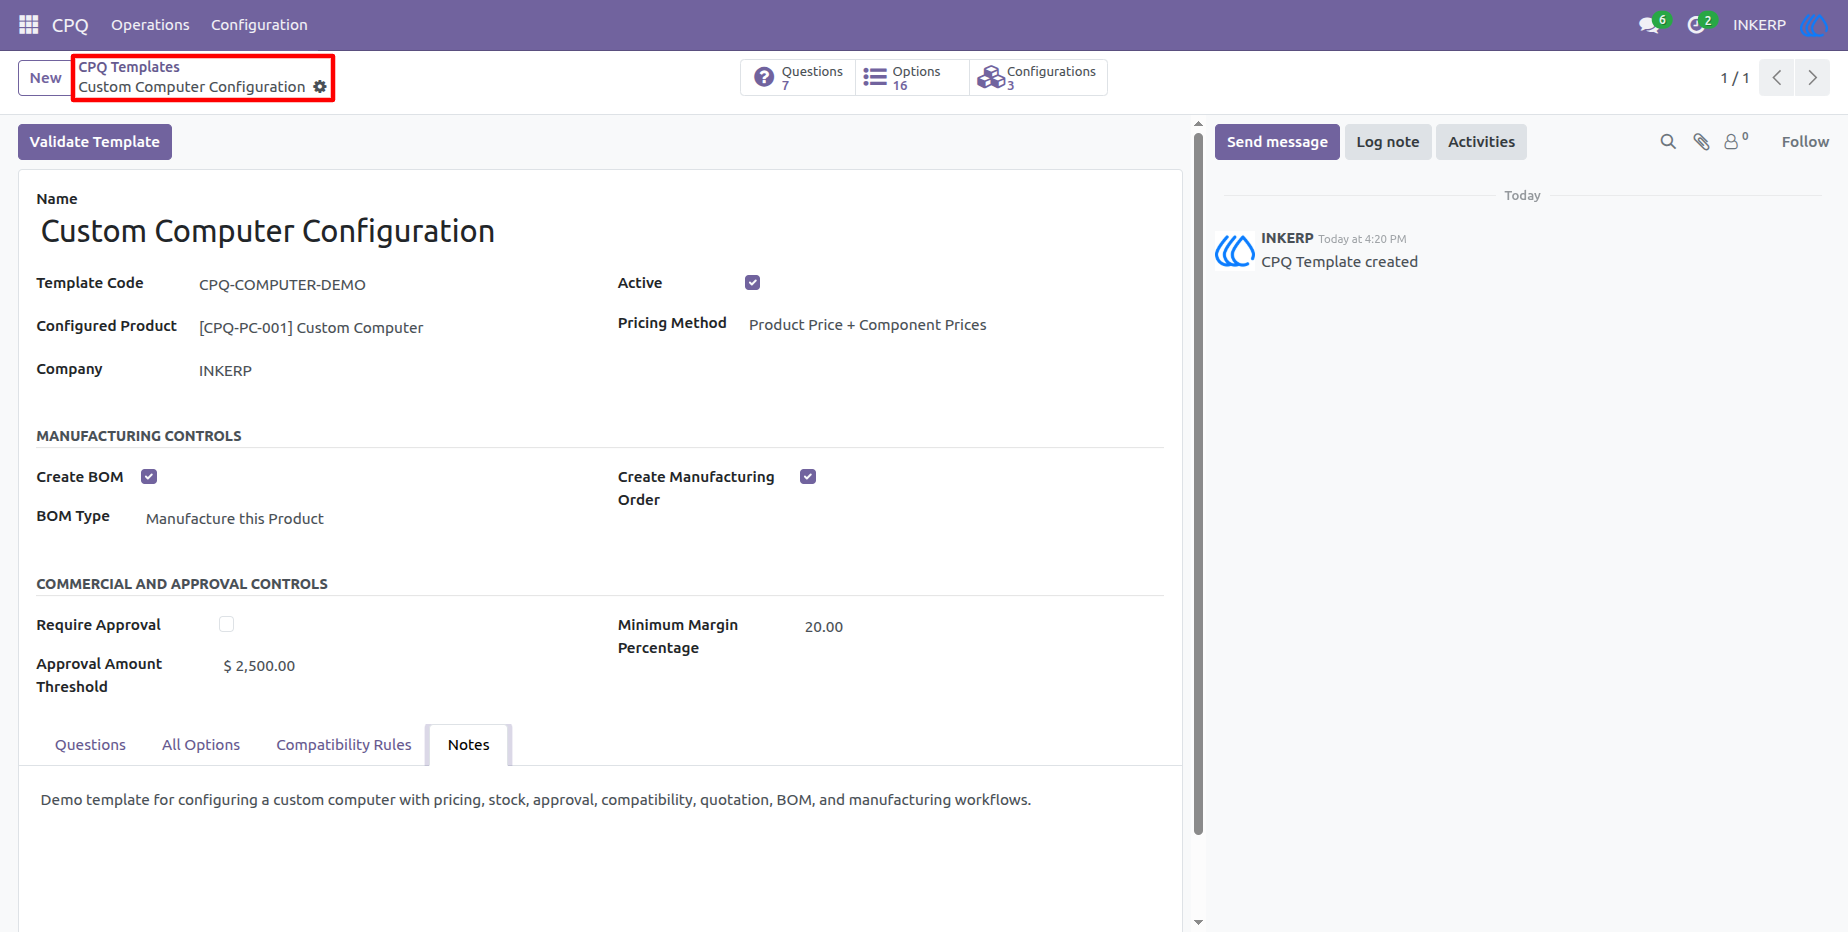The width and height of the screenshot is (1848, 932).
Task: Go to next record with right arrow
Action: tap(1812, 78)
